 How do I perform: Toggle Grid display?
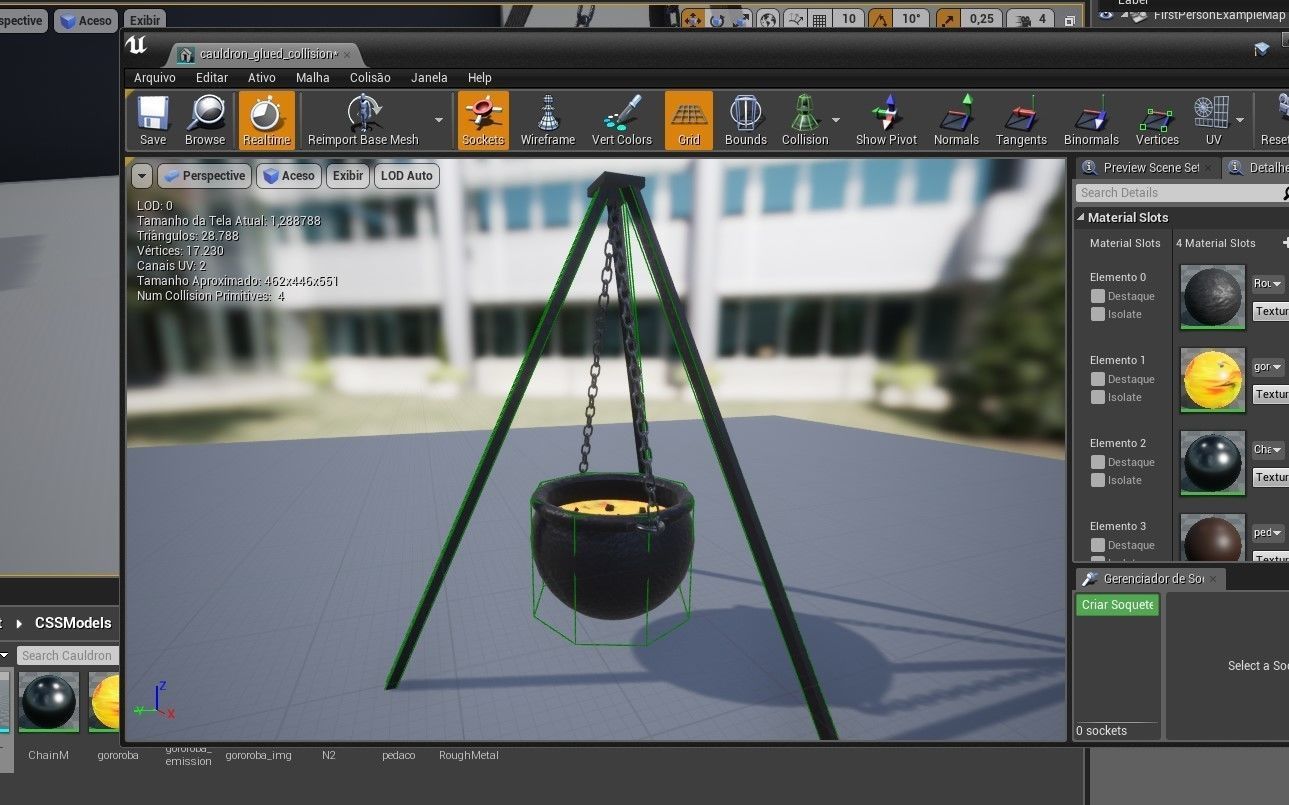click(689, 121)
